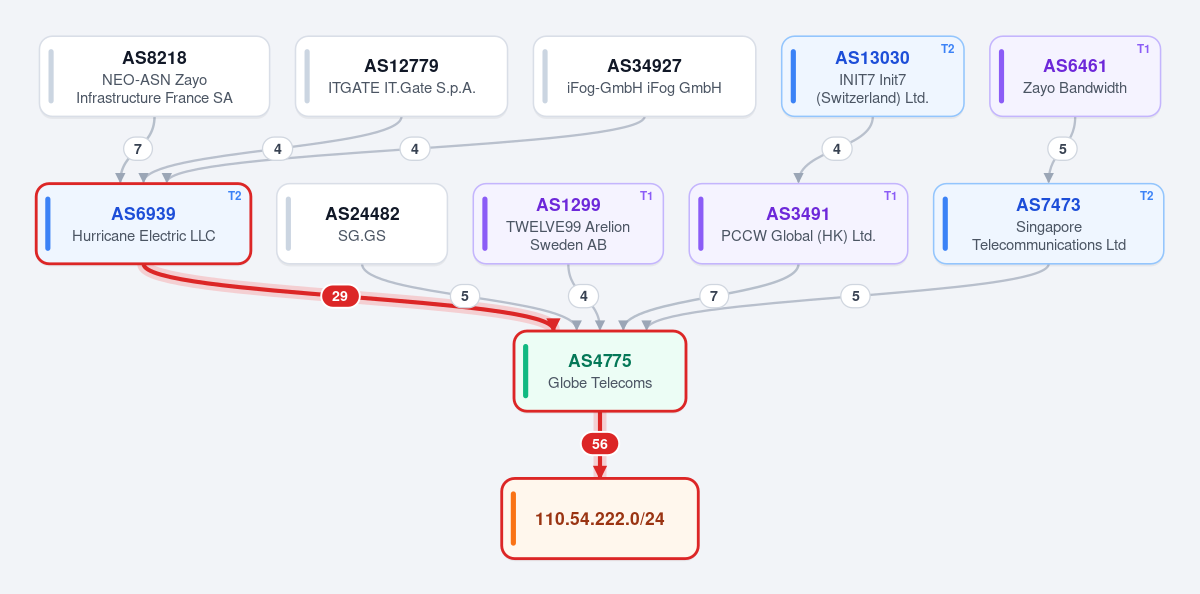Open the AS1299 Arelion node
The height and width of the screenshot is (594, 1200).
point(568,224)
